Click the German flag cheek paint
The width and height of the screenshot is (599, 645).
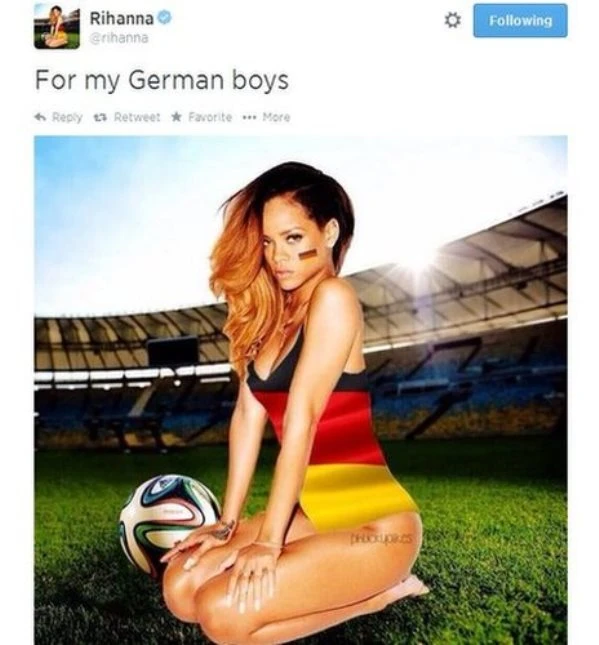coord(308,254)
